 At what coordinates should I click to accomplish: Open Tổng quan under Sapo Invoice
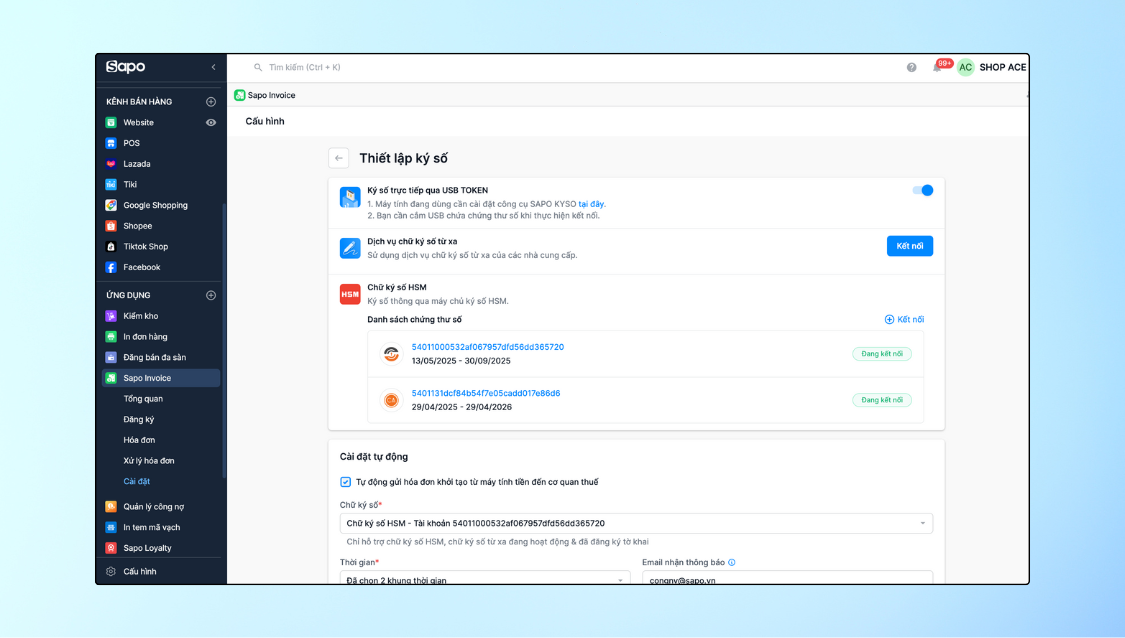tap(143, 399)
